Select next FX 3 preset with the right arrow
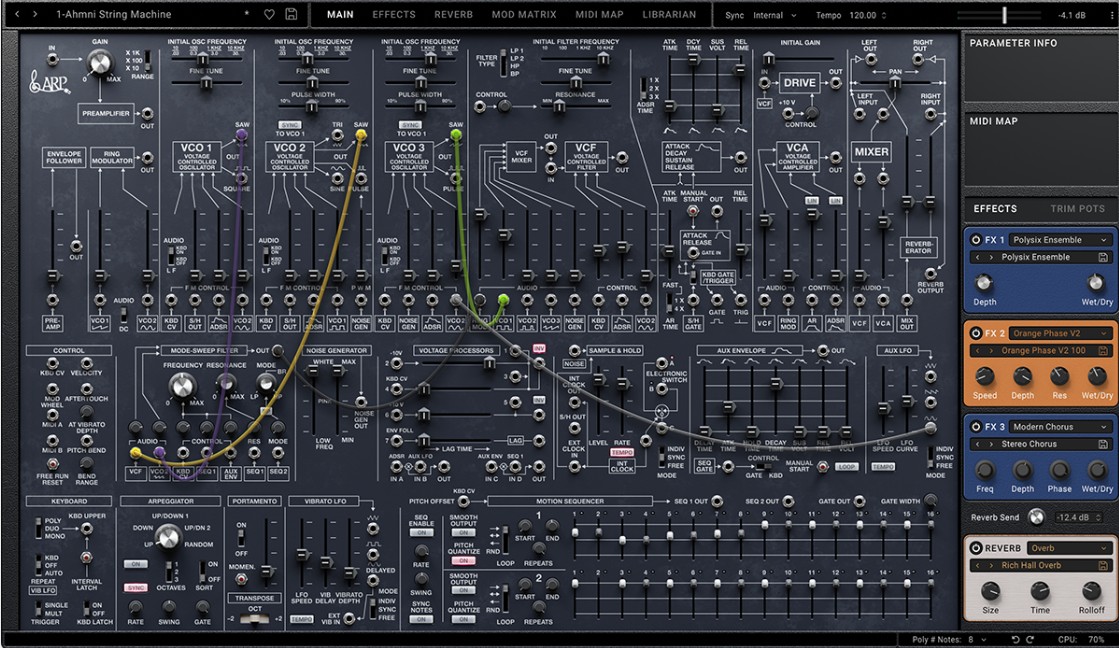Image resolution: width=1119 pixels, height=648 pixels. pos(991,444)
